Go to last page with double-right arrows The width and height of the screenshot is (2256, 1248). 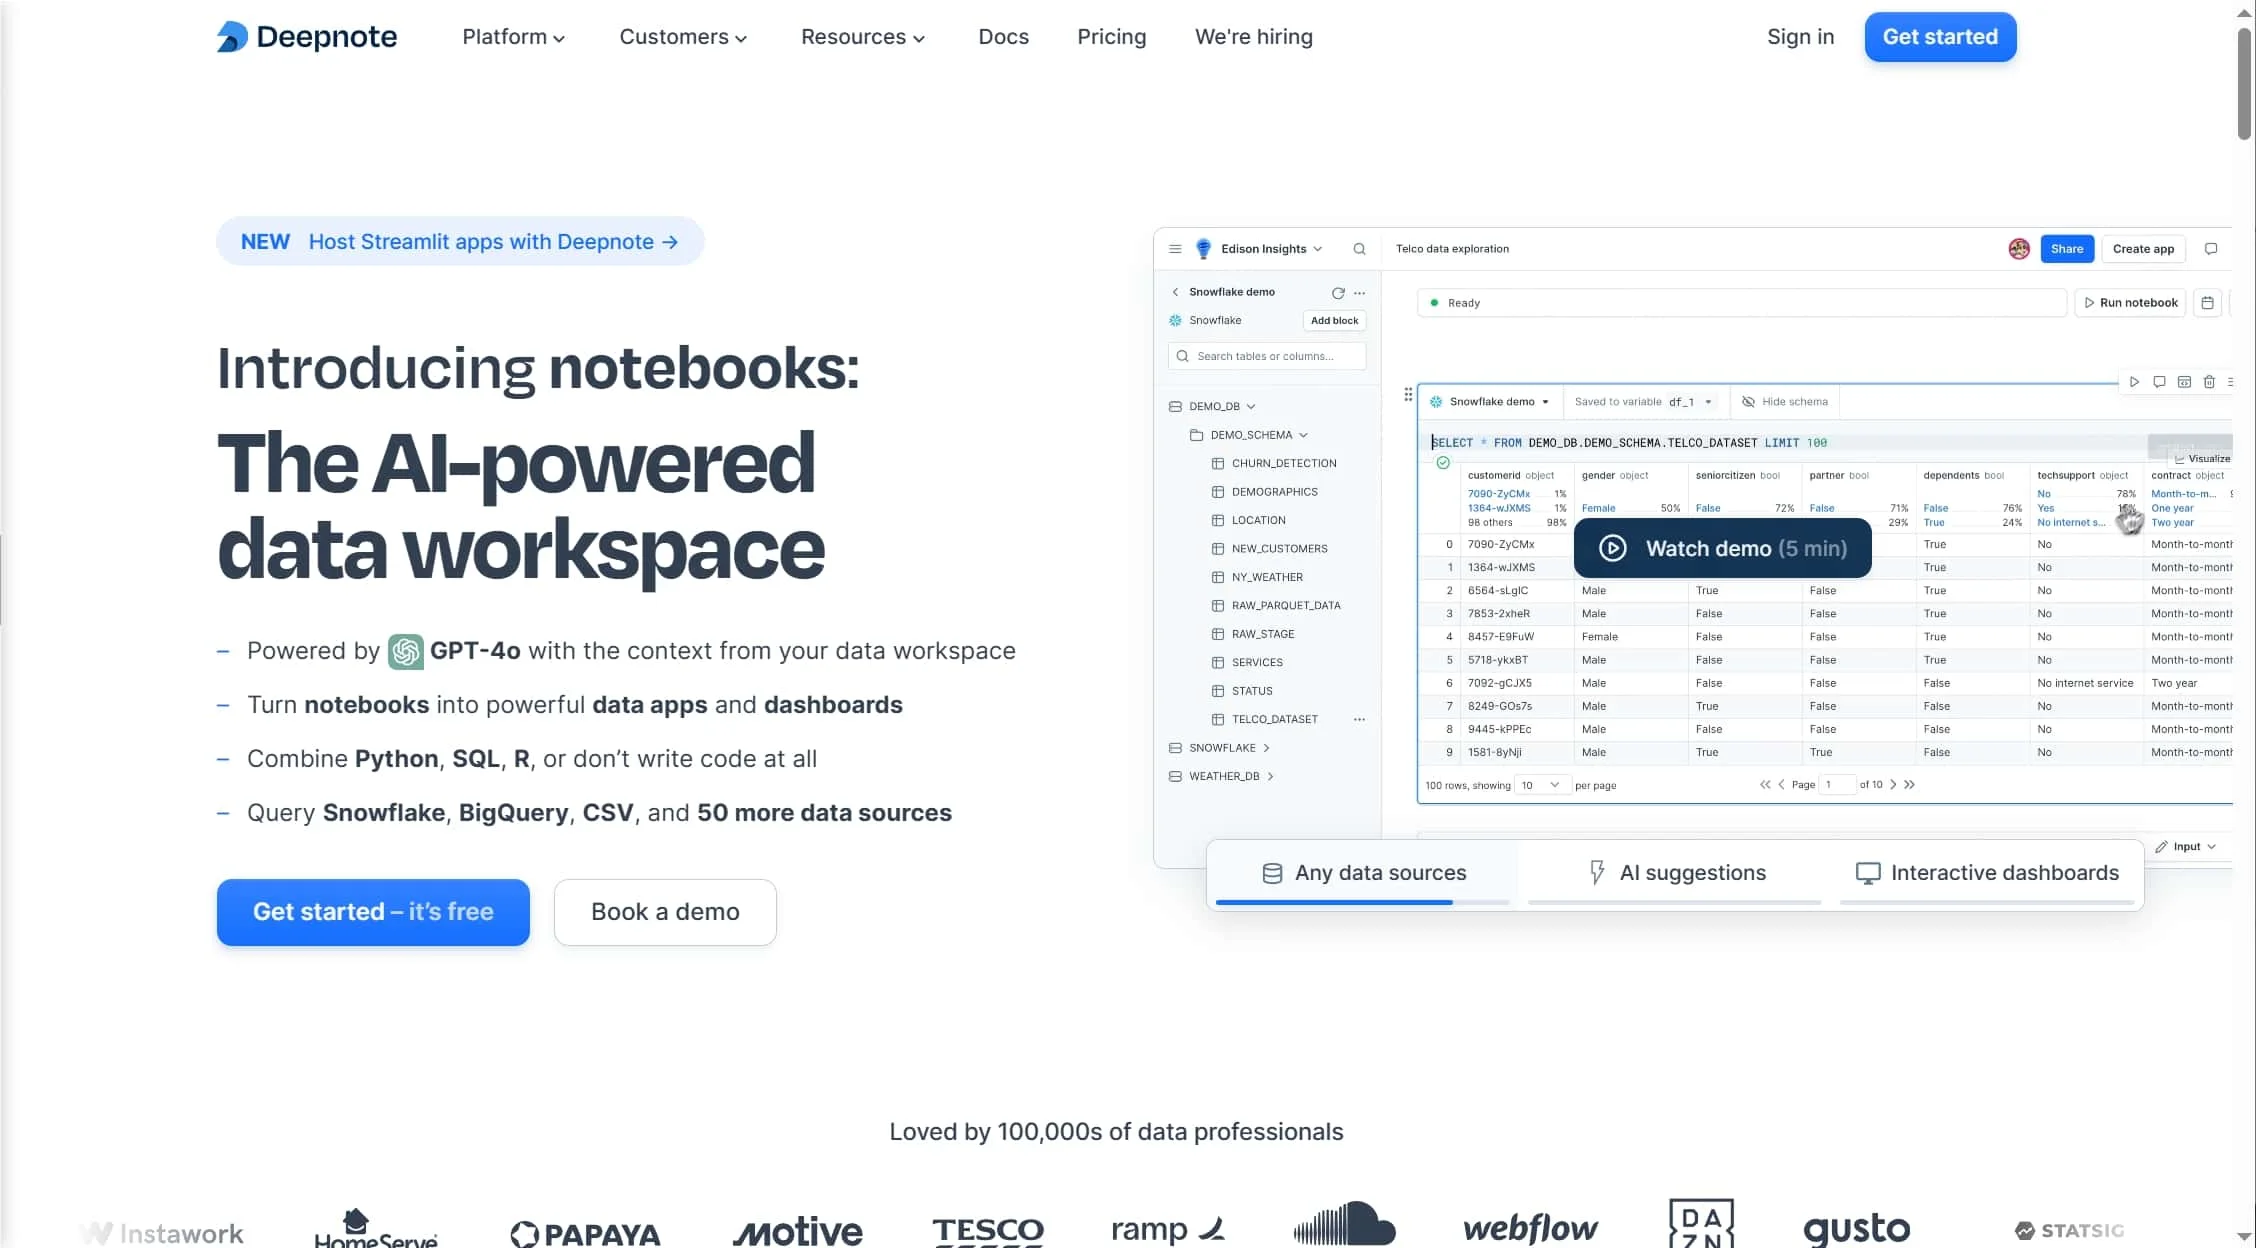point(1909,785)
